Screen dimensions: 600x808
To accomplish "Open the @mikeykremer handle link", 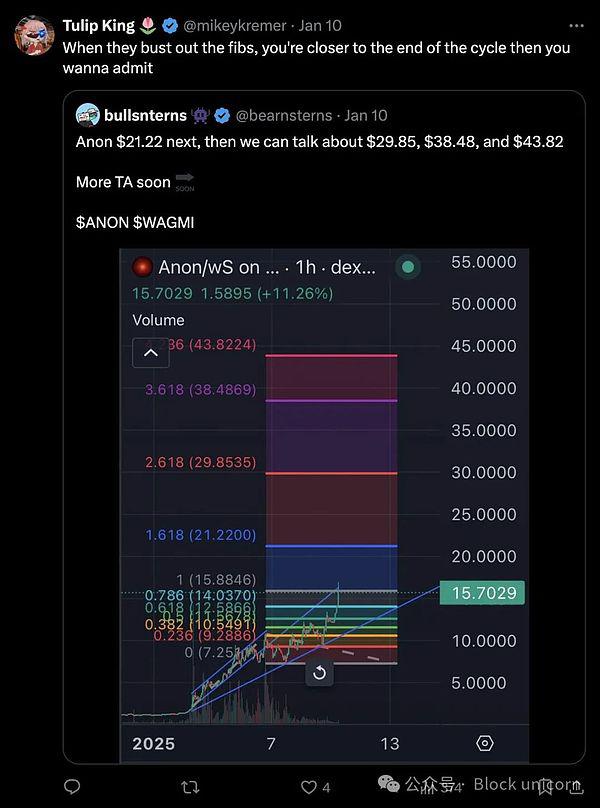I will click(235, 25).
